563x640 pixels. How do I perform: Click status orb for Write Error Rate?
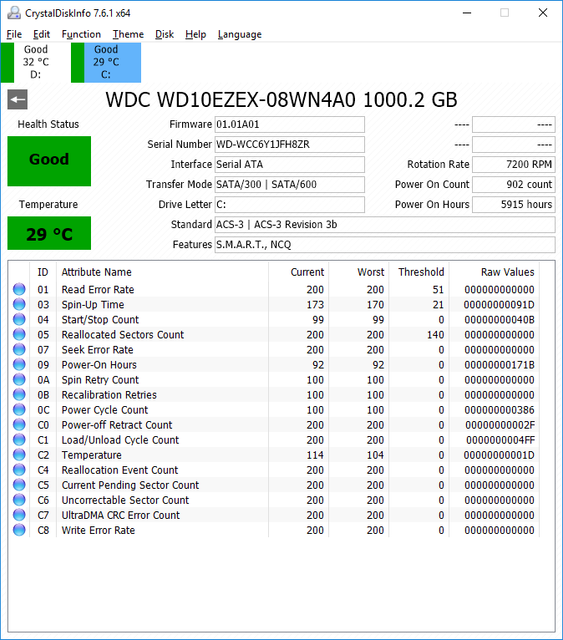[19, 530]
